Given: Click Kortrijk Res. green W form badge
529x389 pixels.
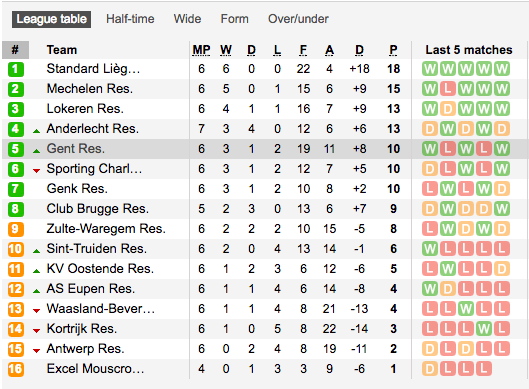Looking at the screenshot, I should point(484,329).
